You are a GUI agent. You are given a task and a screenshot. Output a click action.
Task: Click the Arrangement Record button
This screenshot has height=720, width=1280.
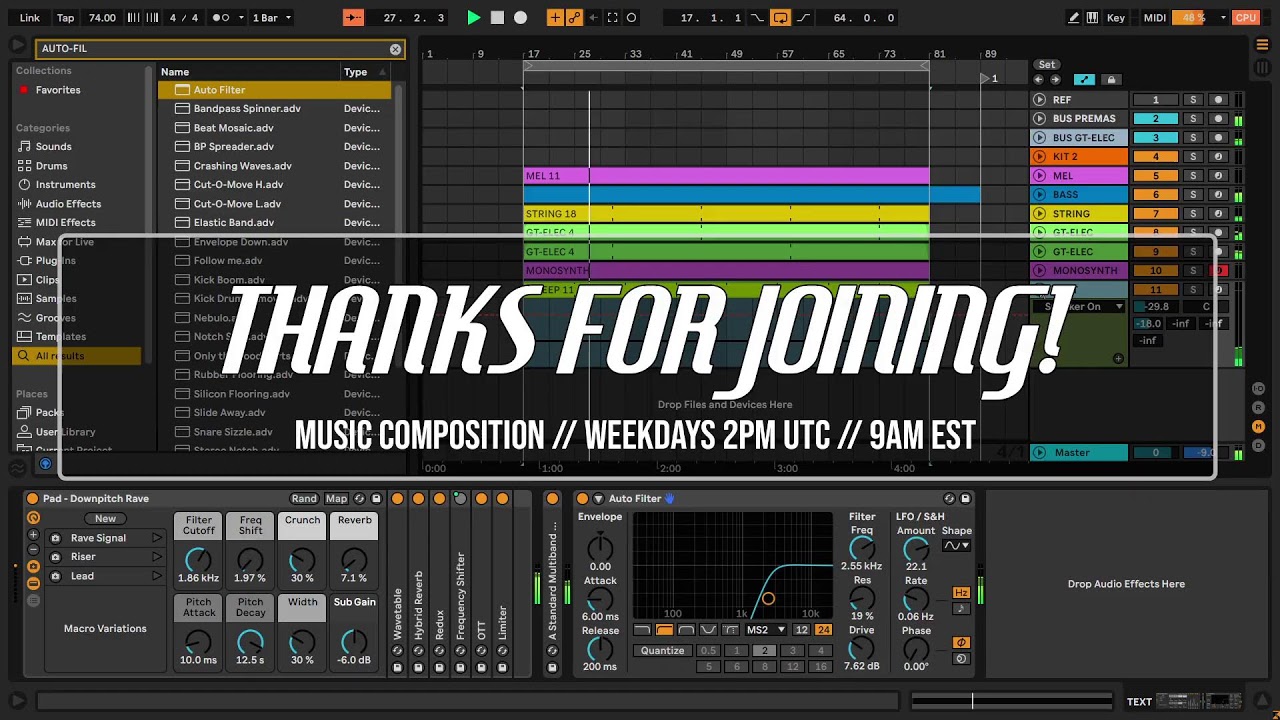coord(520,18)
